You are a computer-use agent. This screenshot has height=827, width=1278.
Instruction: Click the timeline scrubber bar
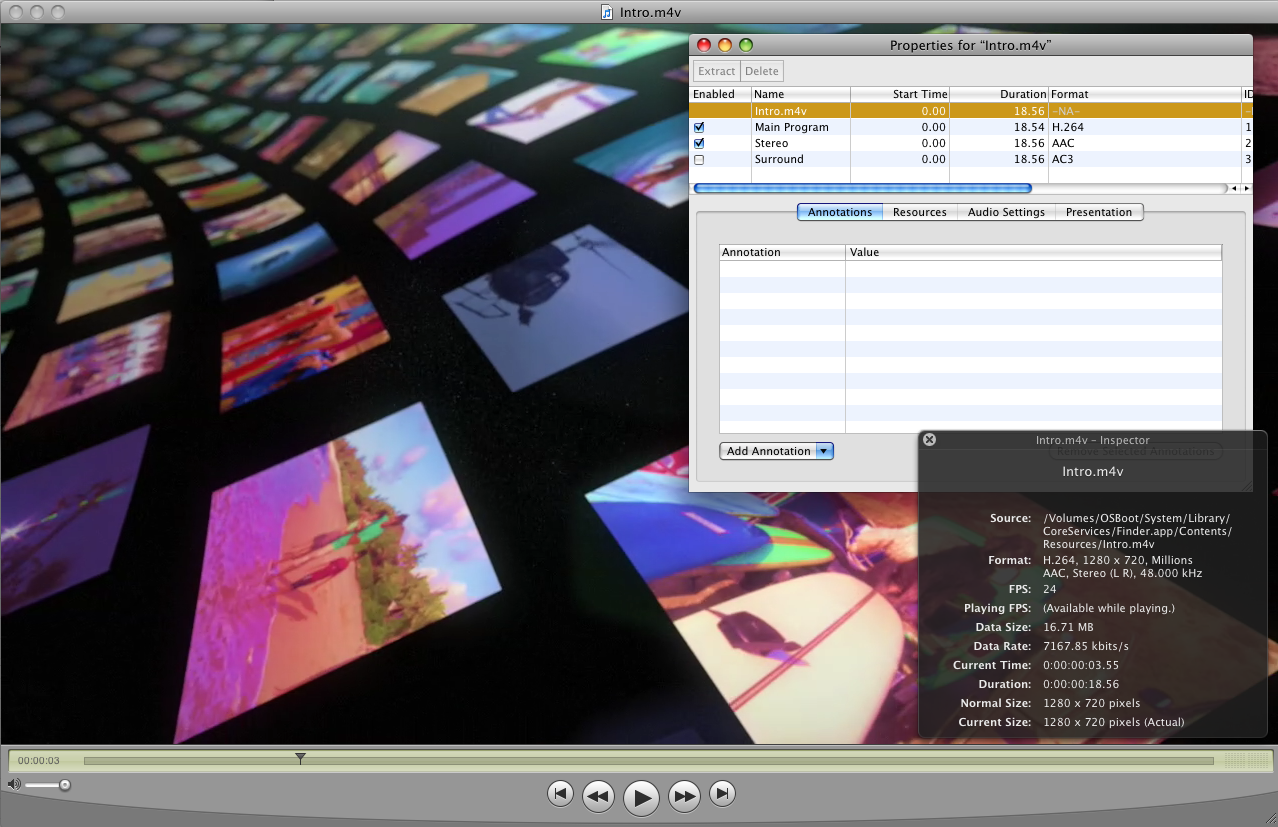[x=648, y=760]
